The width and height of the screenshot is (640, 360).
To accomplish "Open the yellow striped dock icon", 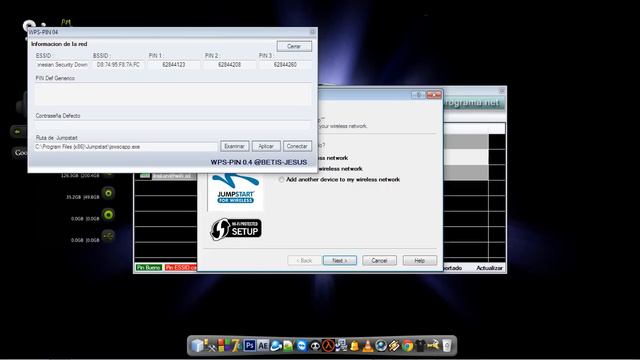I will [394, 346].
